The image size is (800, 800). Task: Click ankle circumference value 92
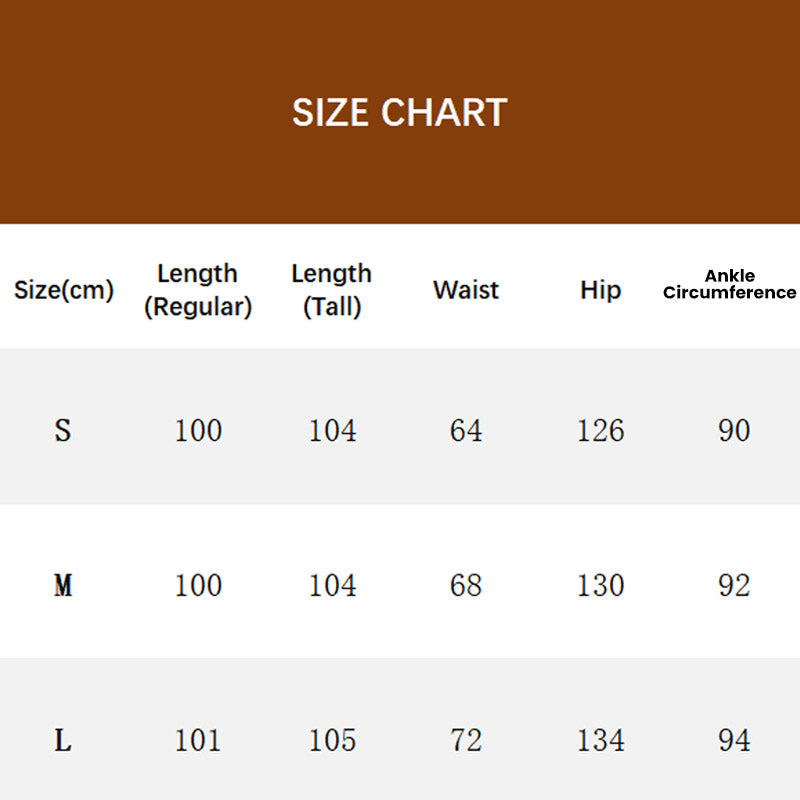734,585
